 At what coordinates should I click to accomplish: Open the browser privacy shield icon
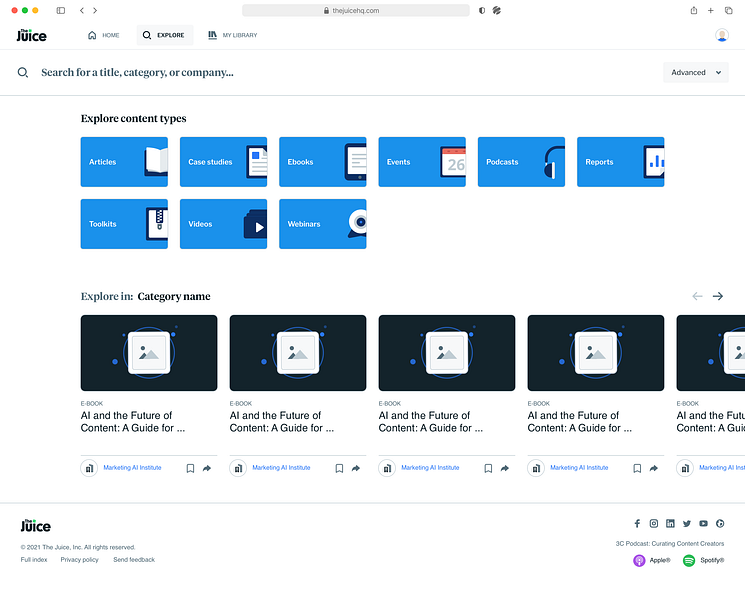tap(482, 10)
